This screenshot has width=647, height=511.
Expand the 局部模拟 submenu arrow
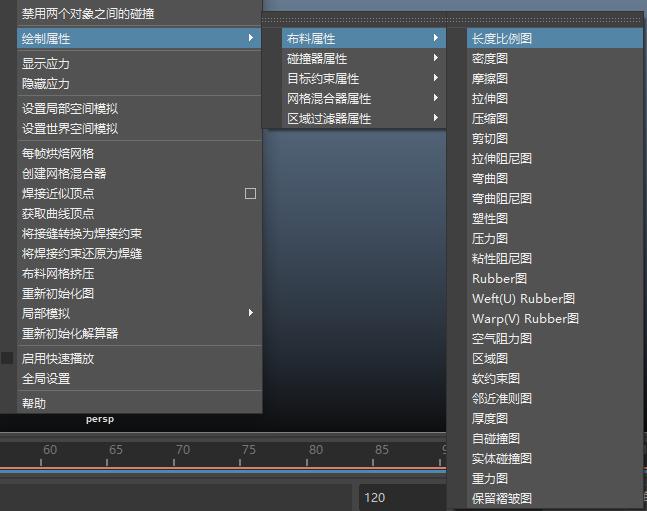250,313
